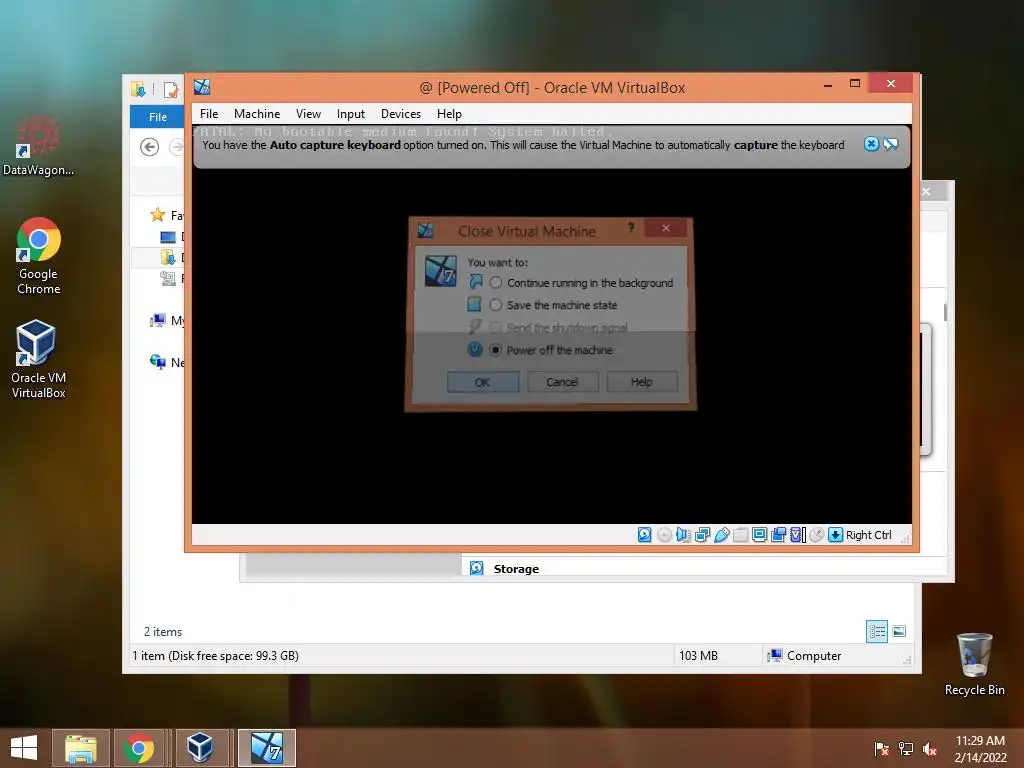Screen dimensions: 1024x768
Task: Open the Input menu
Action: coord(351,114)
